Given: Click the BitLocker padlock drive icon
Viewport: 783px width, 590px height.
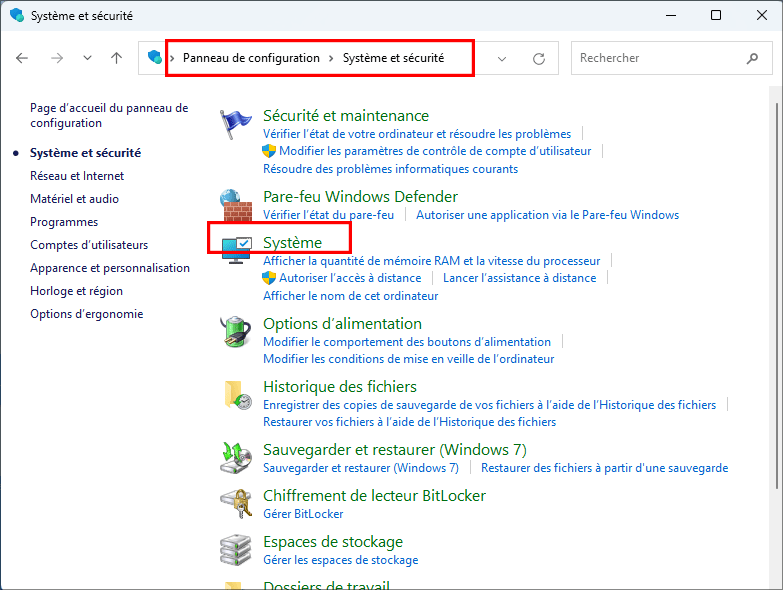Looking at the screenshot, I should click(x=236, y=503).
